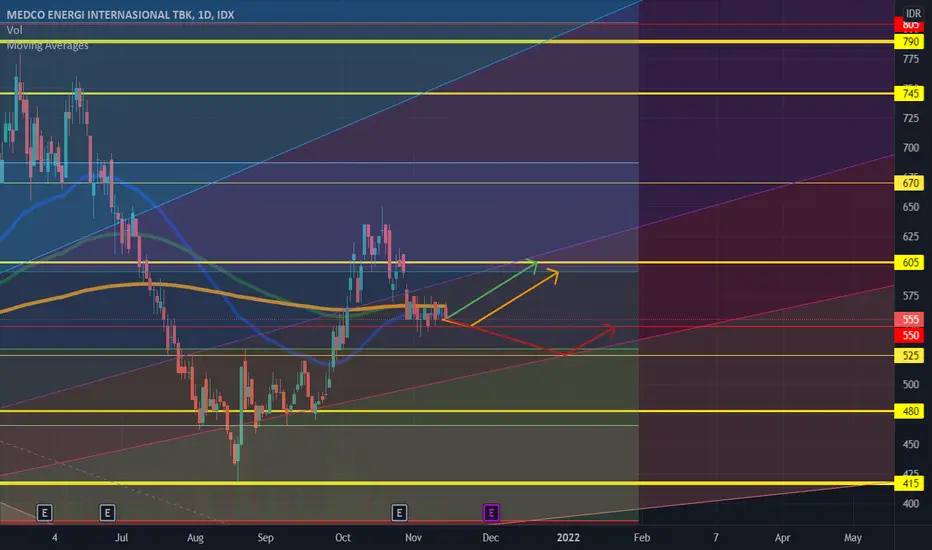Click the 575 value on the price axis
Screen dimensions: 932x550
(911, 296)
